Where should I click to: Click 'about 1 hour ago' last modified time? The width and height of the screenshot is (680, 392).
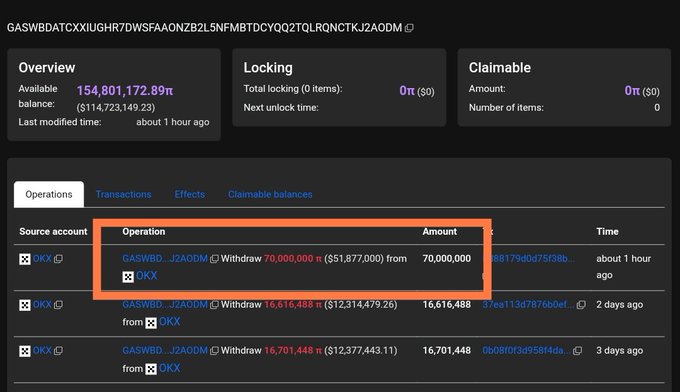173,122
